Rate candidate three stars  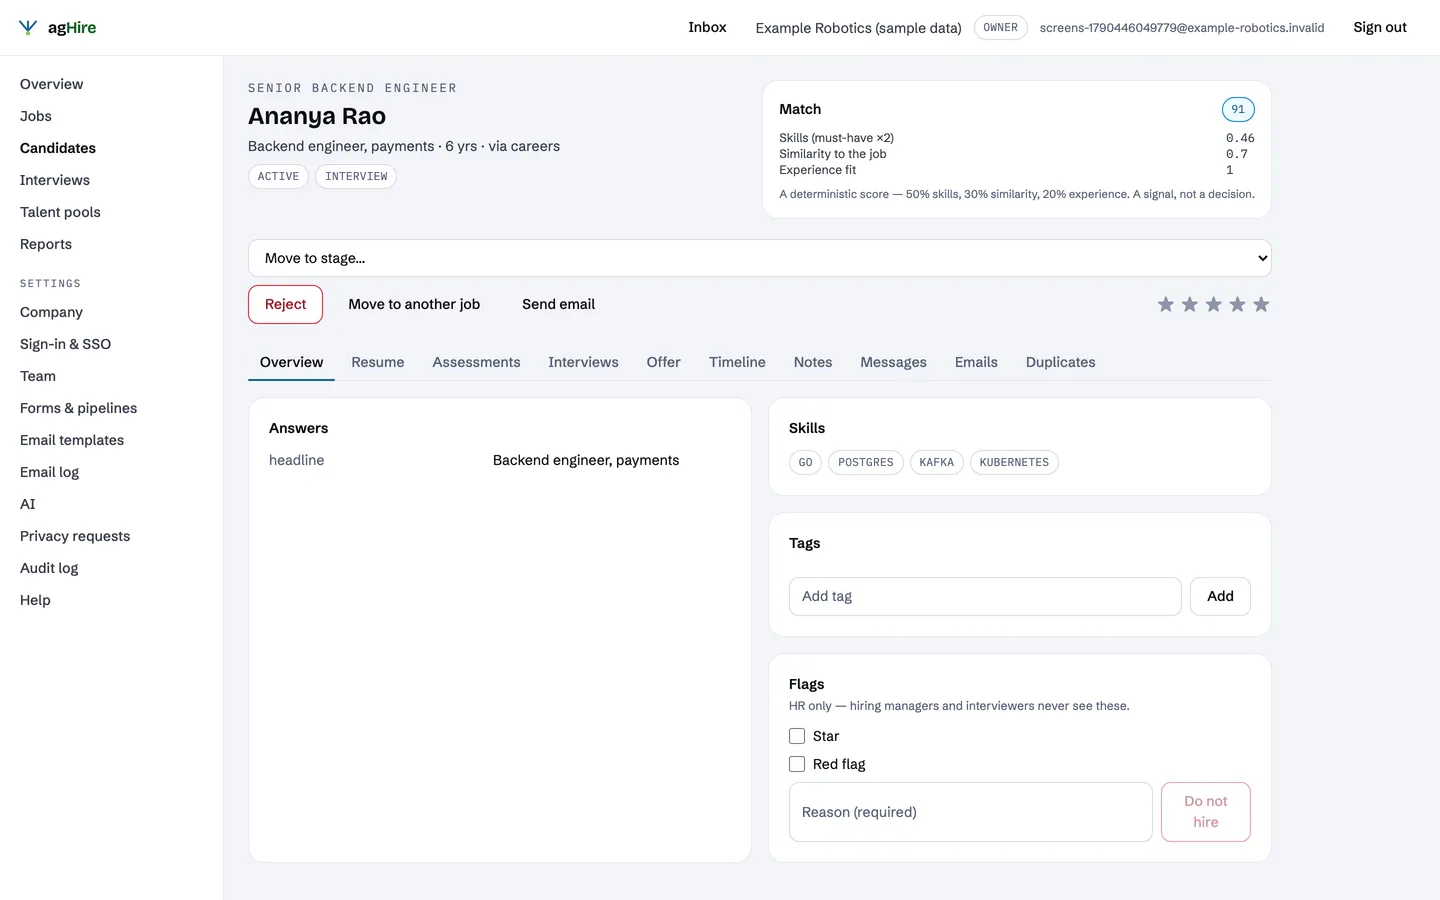pos(1214,304)
